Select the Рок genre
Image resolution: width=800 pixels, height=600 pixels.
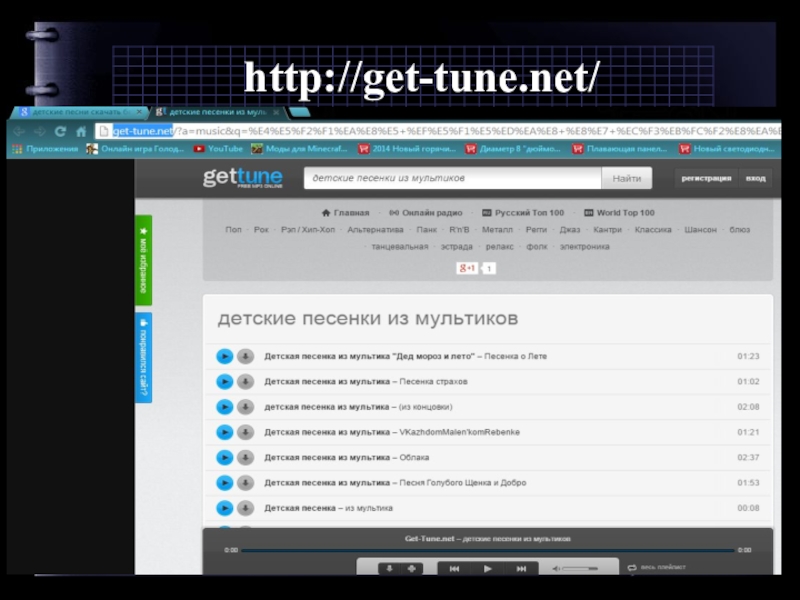261,230
